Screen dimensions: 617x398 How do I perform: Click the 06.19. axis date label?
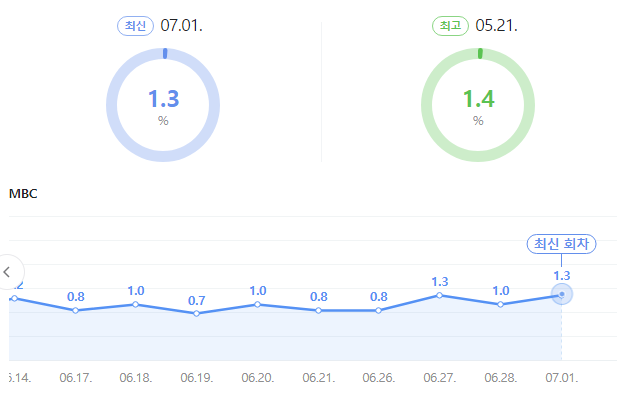[x=197, y=378]
